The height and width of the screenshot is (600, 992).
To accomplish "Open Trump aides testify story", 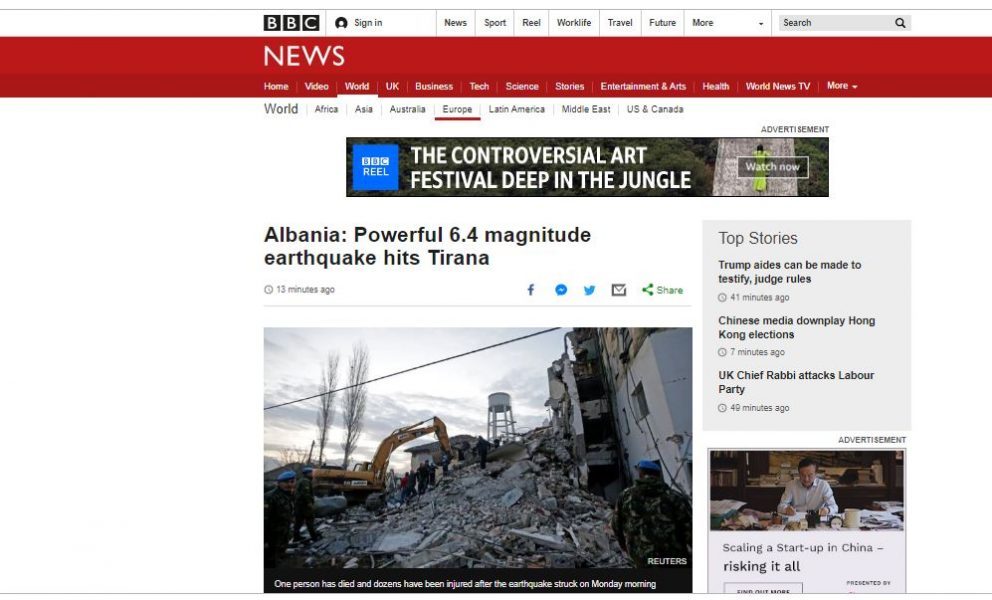I will pyautogui.click(x=789, y=272).
